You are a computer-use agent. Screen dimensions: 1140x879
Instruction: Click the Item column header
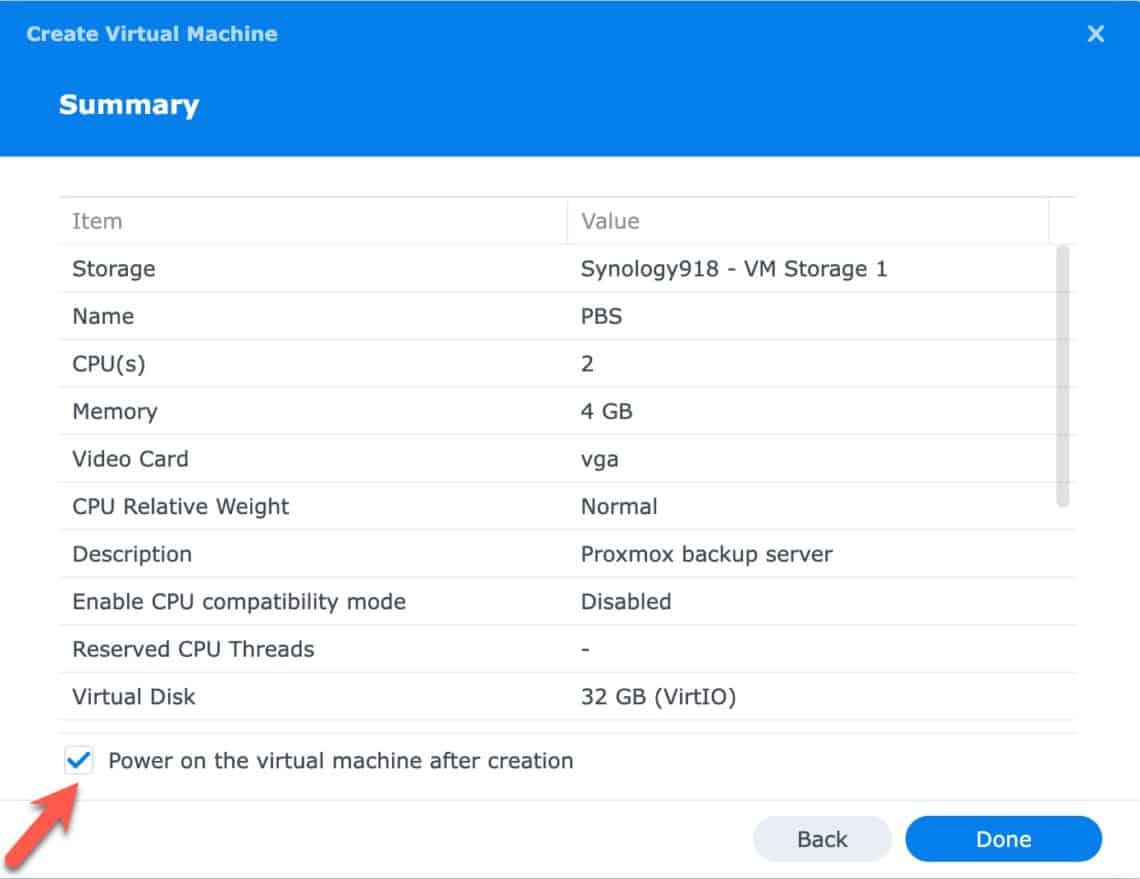[97, 221]
